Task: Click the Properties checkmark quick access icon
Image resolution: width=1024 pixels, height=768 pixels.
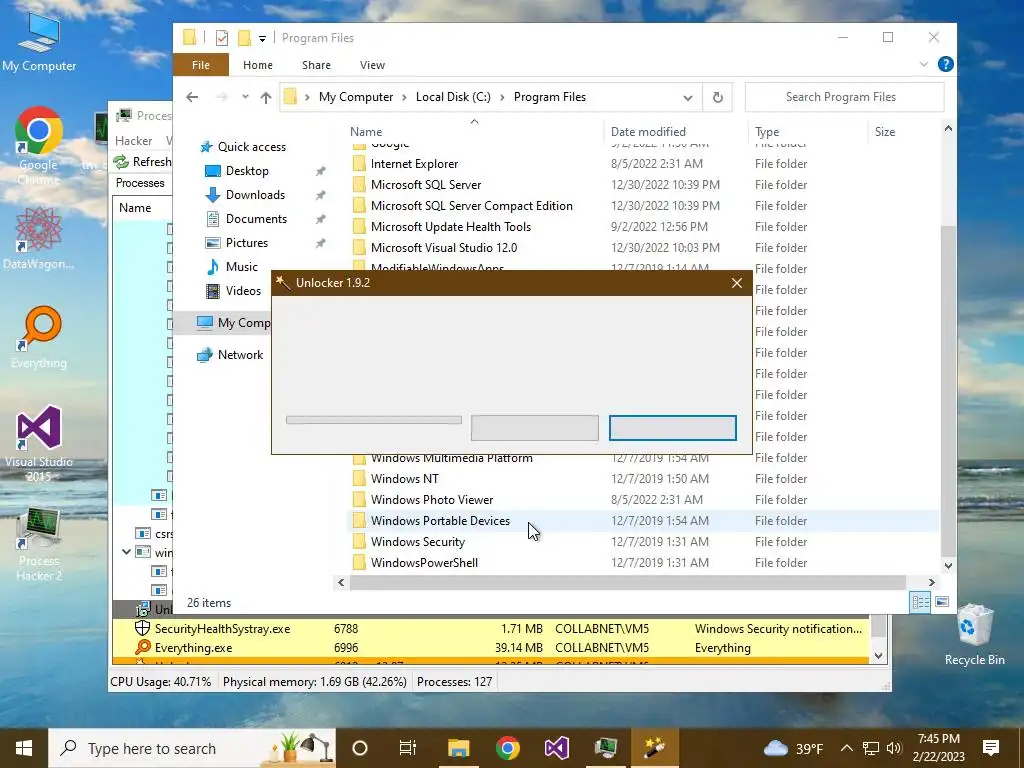Action: (x=222, y=38)
